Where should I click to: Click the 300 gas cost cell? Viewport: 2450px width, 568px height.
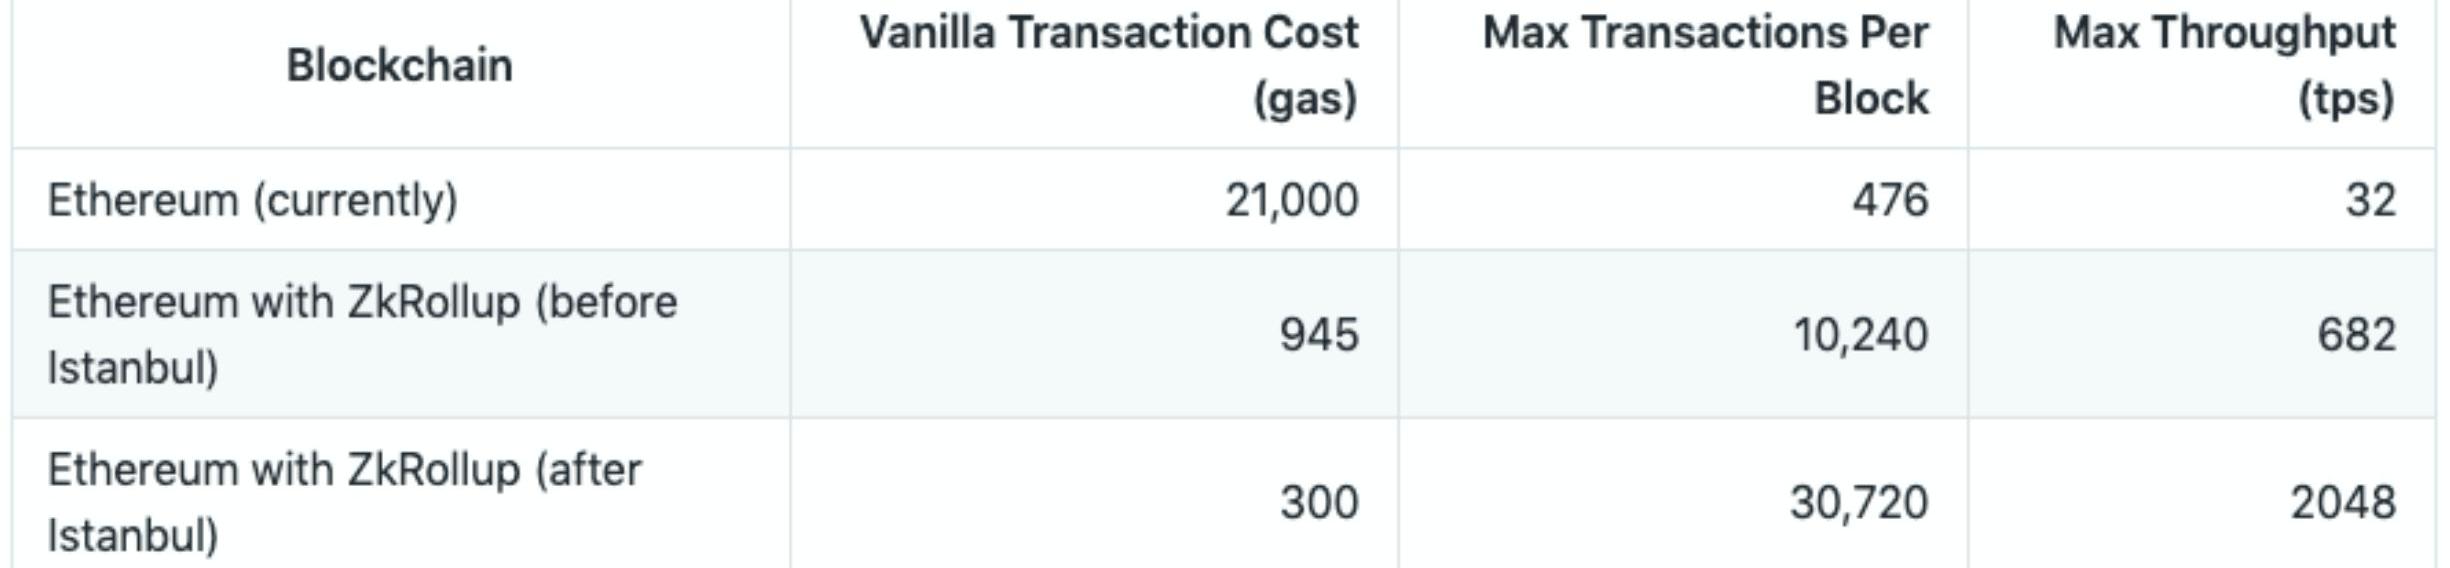click(x=1319, y=502)
